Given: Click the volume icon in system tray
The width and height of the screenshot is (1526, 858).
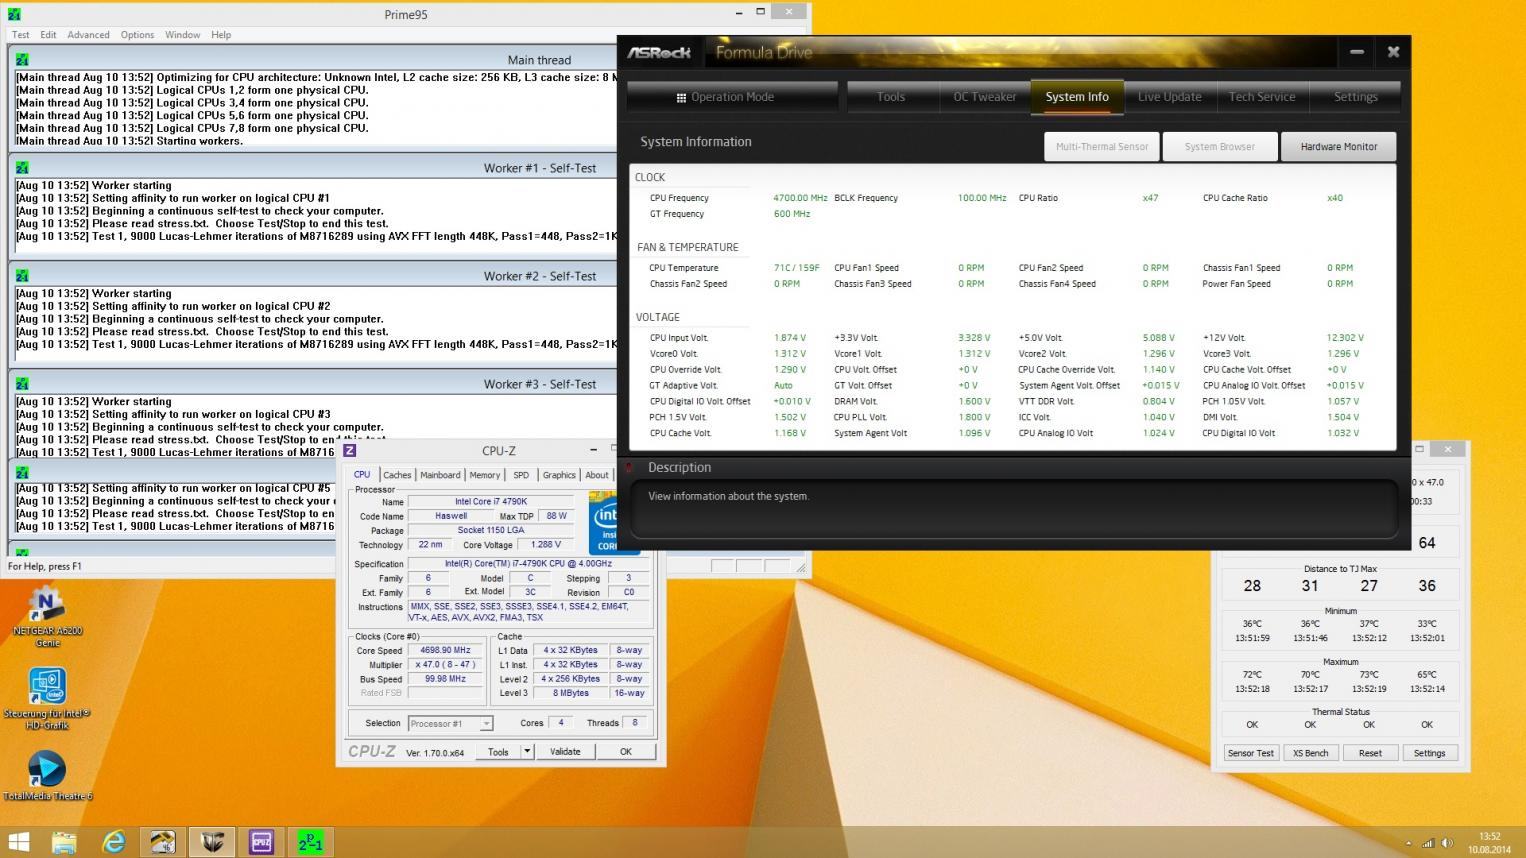Looking at the screenshot, I should click(1447, 843).
